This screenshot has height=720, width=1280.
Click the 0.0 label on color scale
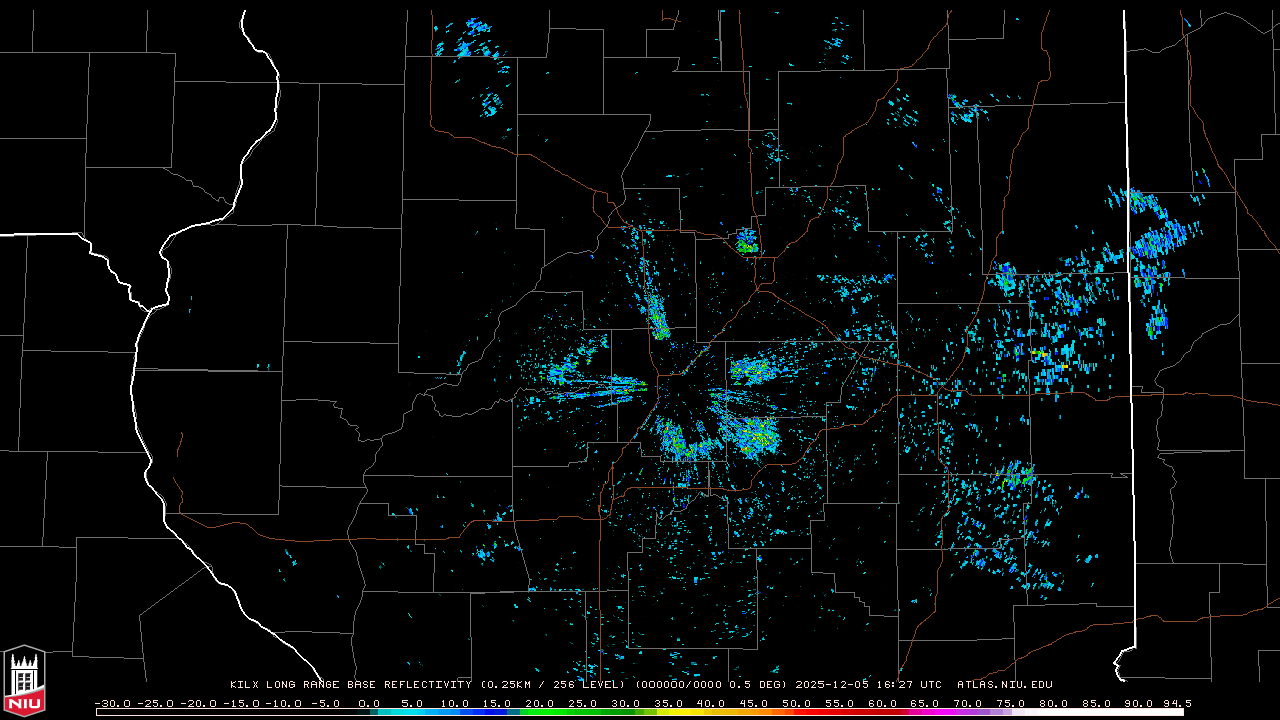tap(369, 703)
